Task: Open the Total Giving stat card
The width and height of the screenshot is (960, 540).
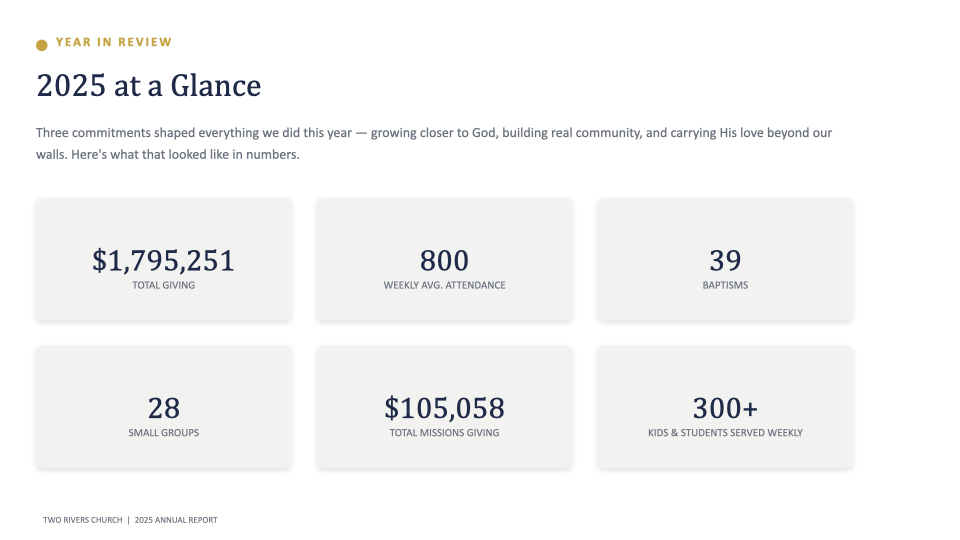Action: pyautogui.click(x=164, y=259)
